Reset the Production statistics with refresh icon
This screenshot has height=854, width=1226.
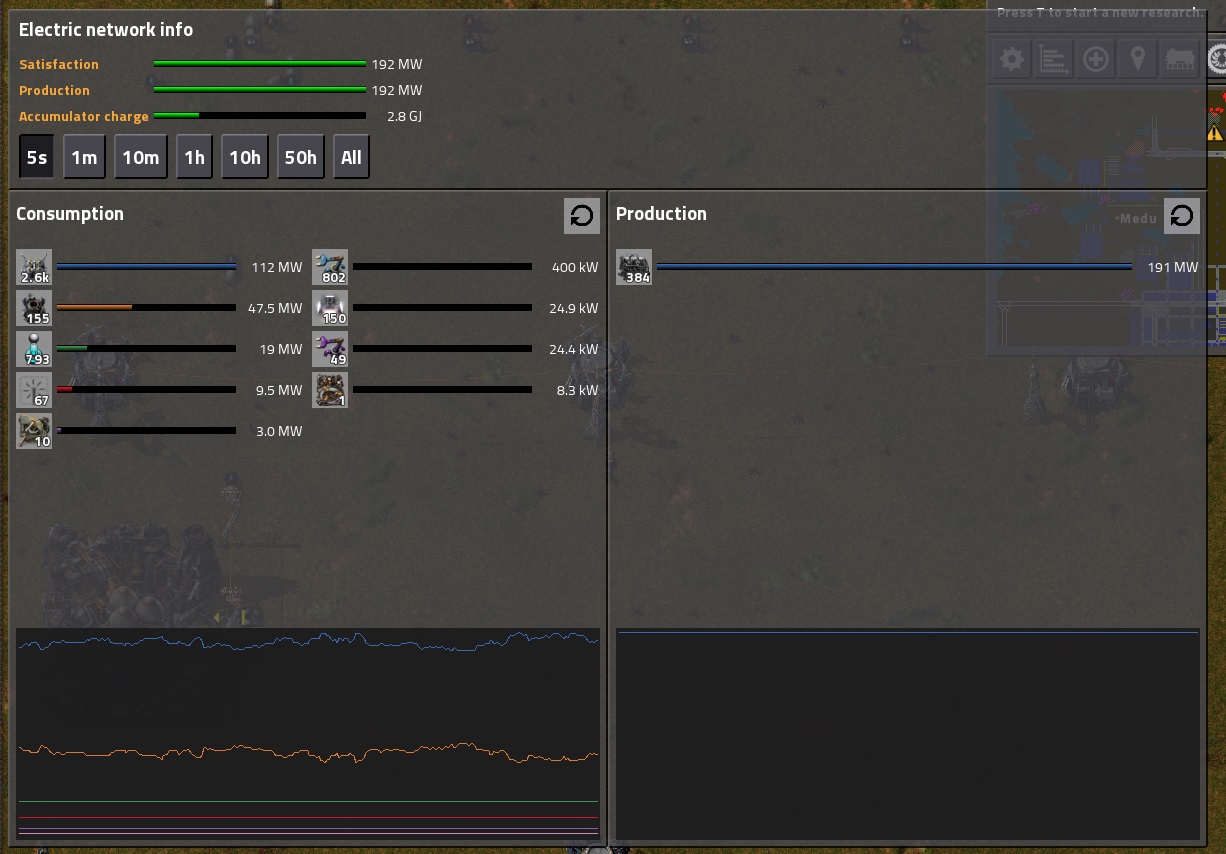1181,216
